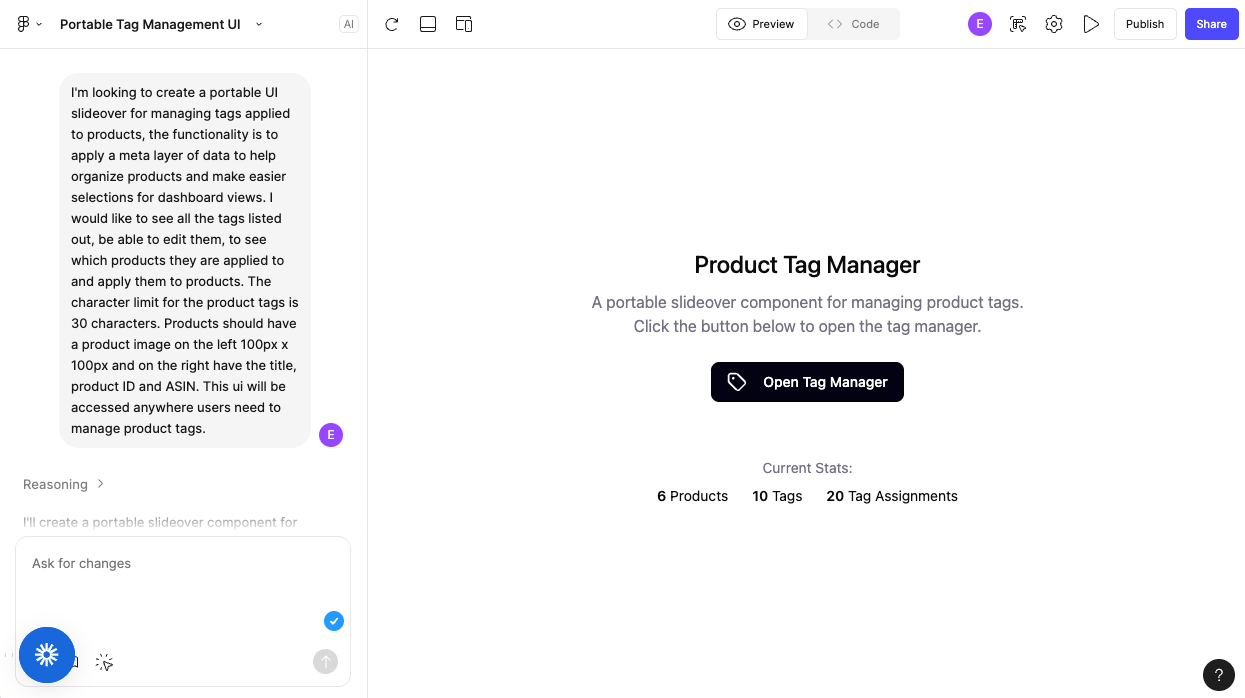
Task: Click the Publish button
Action: pyautogui.click(x=1144, y=24)
